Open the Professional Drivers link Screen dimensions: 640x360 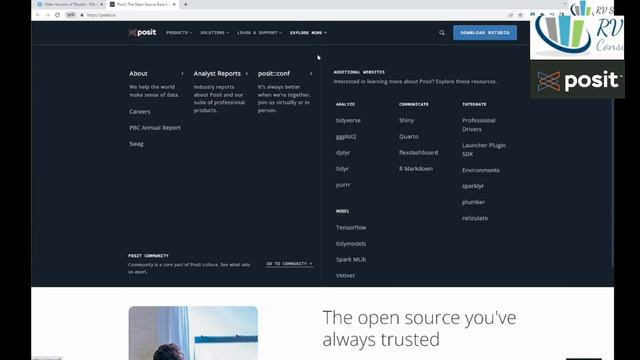[x=479, y=124]
